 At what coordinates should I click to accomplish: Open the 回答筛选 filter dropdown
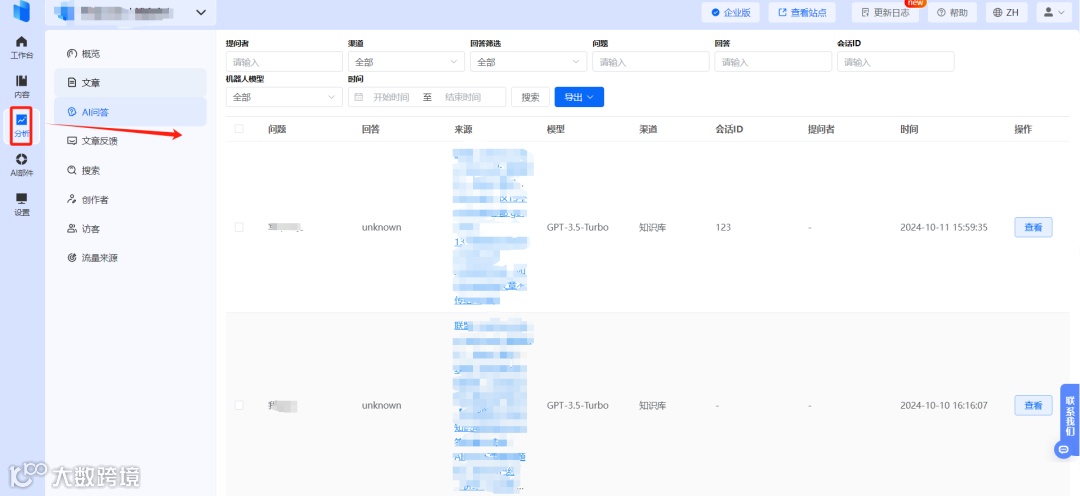coord(528,62)
